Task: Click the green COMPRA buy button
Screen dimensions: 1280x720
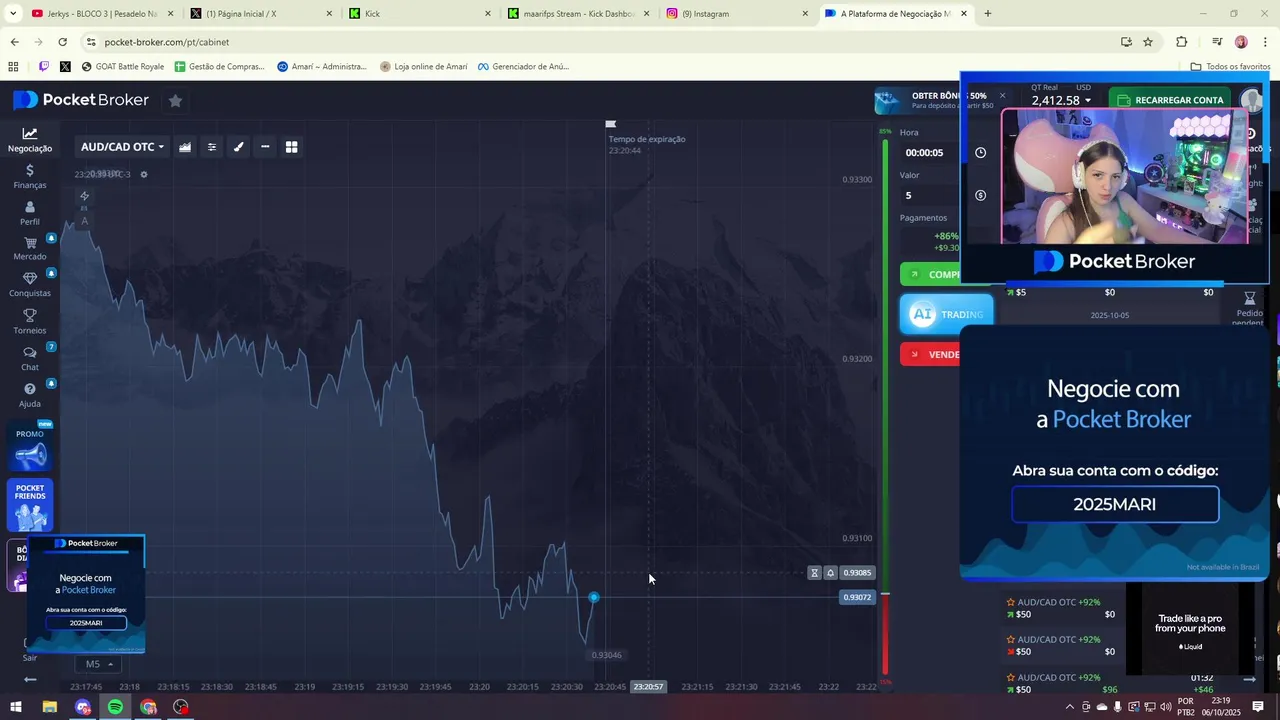Action: pos(930,274)
